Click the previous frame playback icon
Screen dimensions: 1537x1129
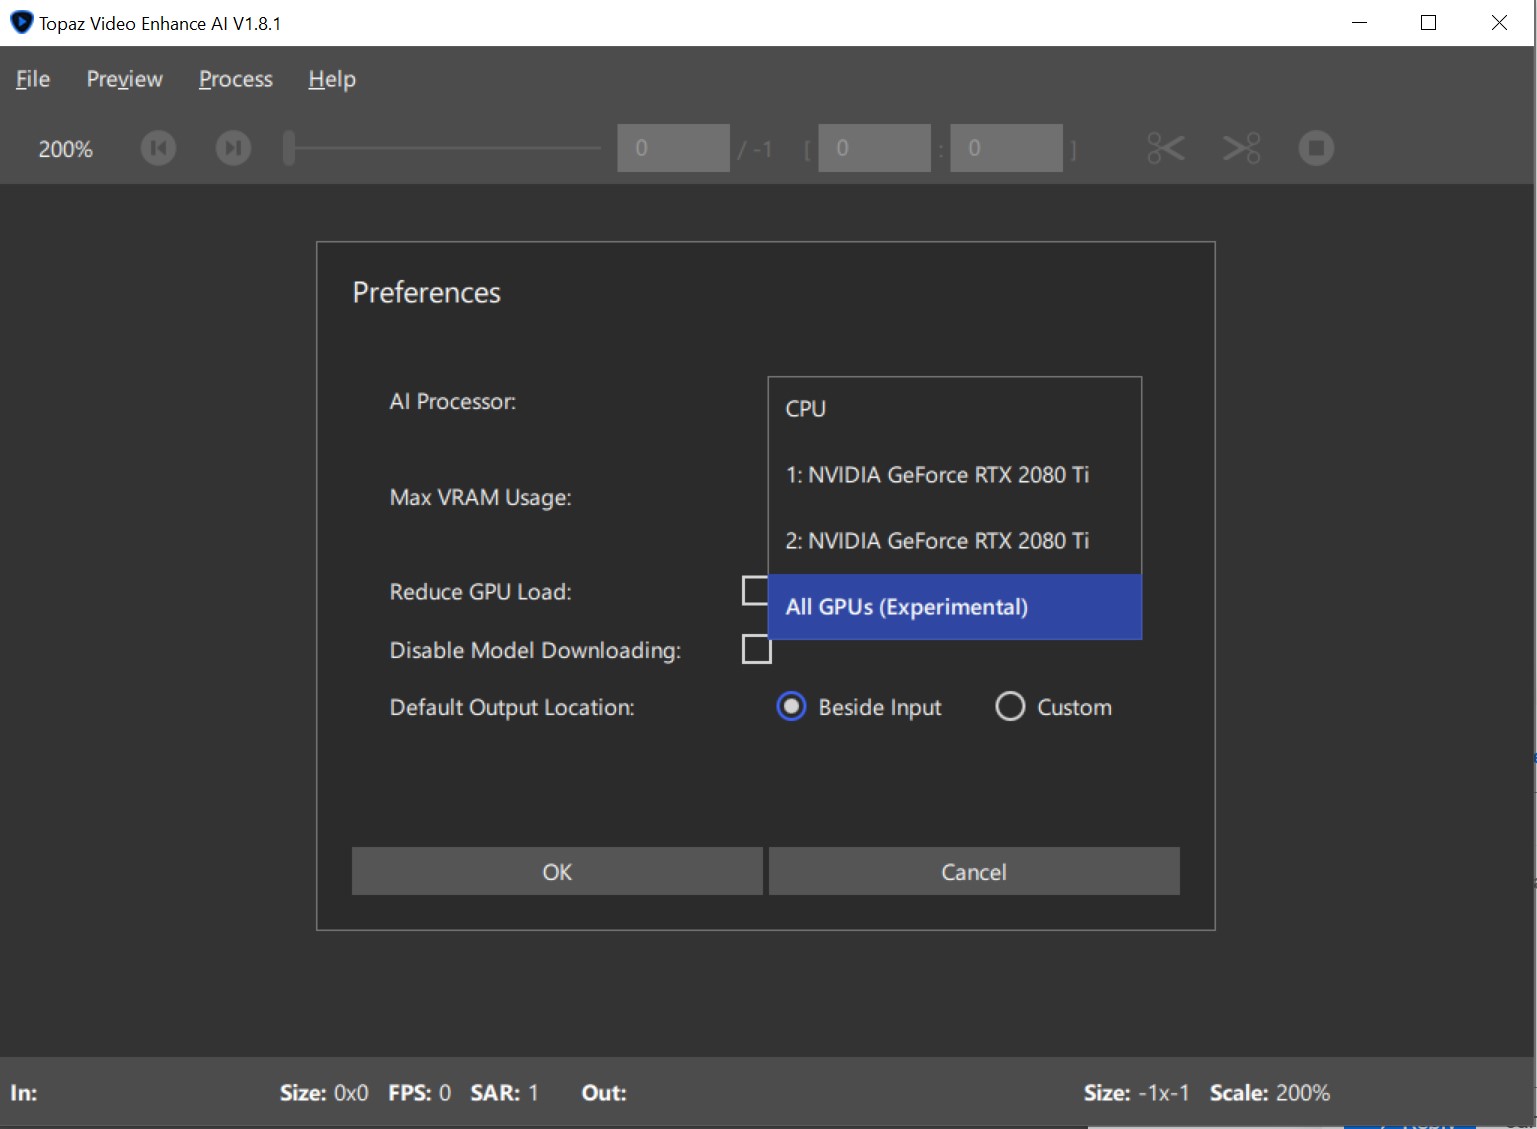coord(158,148)
